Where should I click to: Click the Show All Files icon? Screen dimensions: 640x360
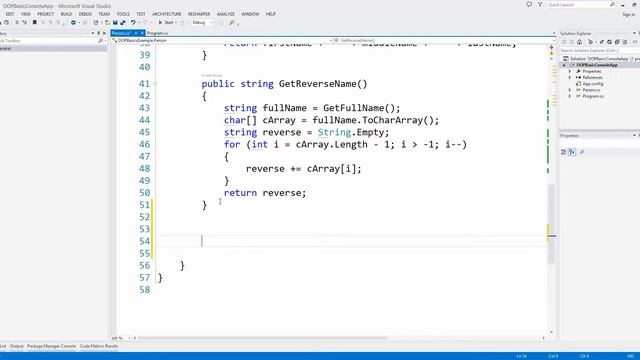point(625,42)
